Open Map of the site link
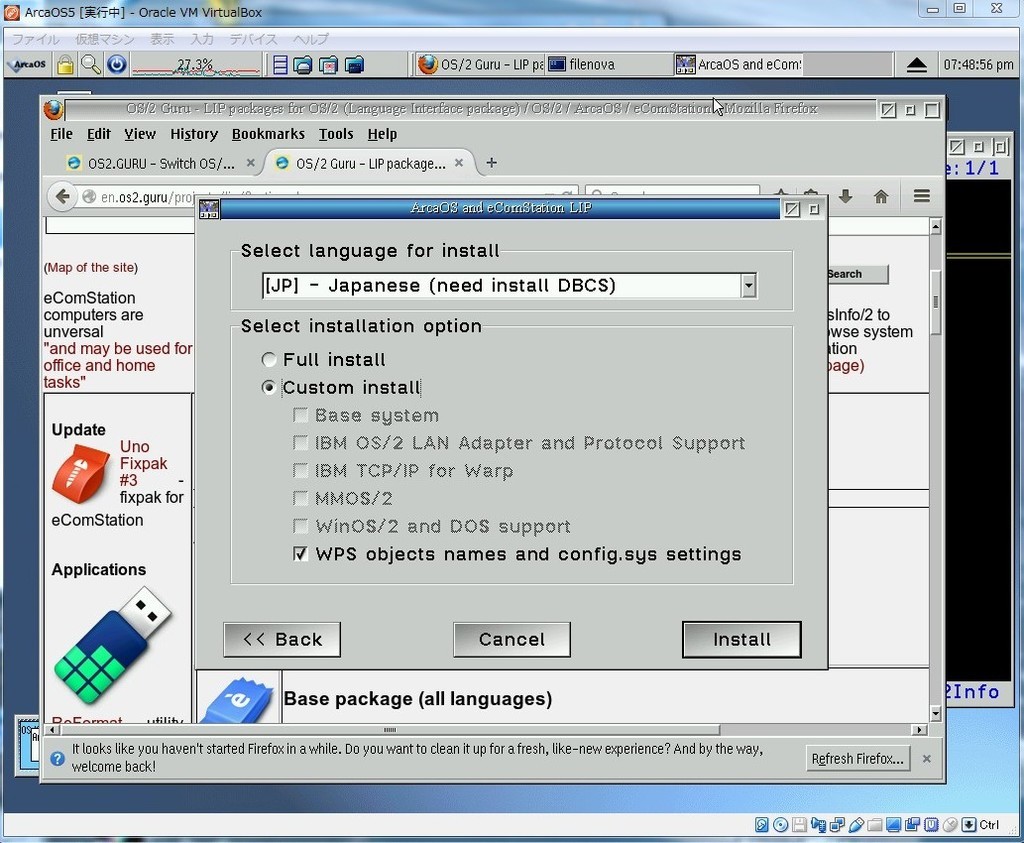Viewport: 1024px width, 843px height. (91, 267)
